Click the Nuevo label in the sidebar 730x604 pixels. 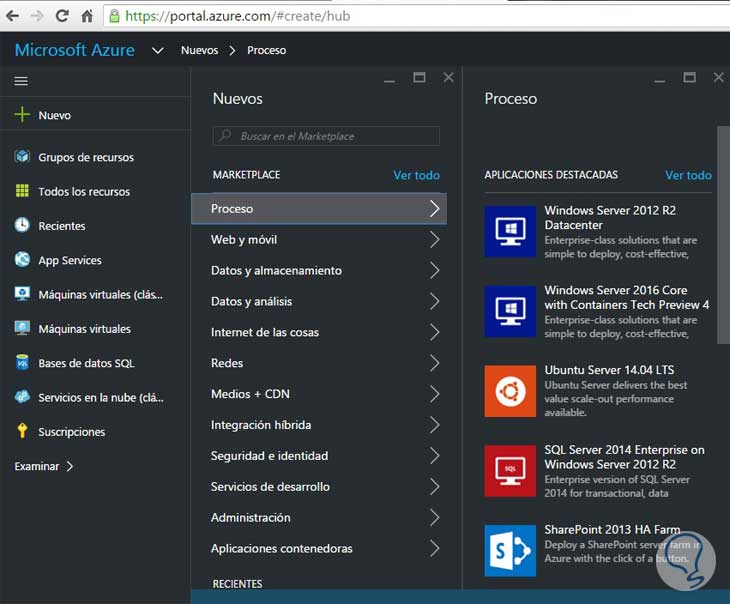(x=54, y=115)
